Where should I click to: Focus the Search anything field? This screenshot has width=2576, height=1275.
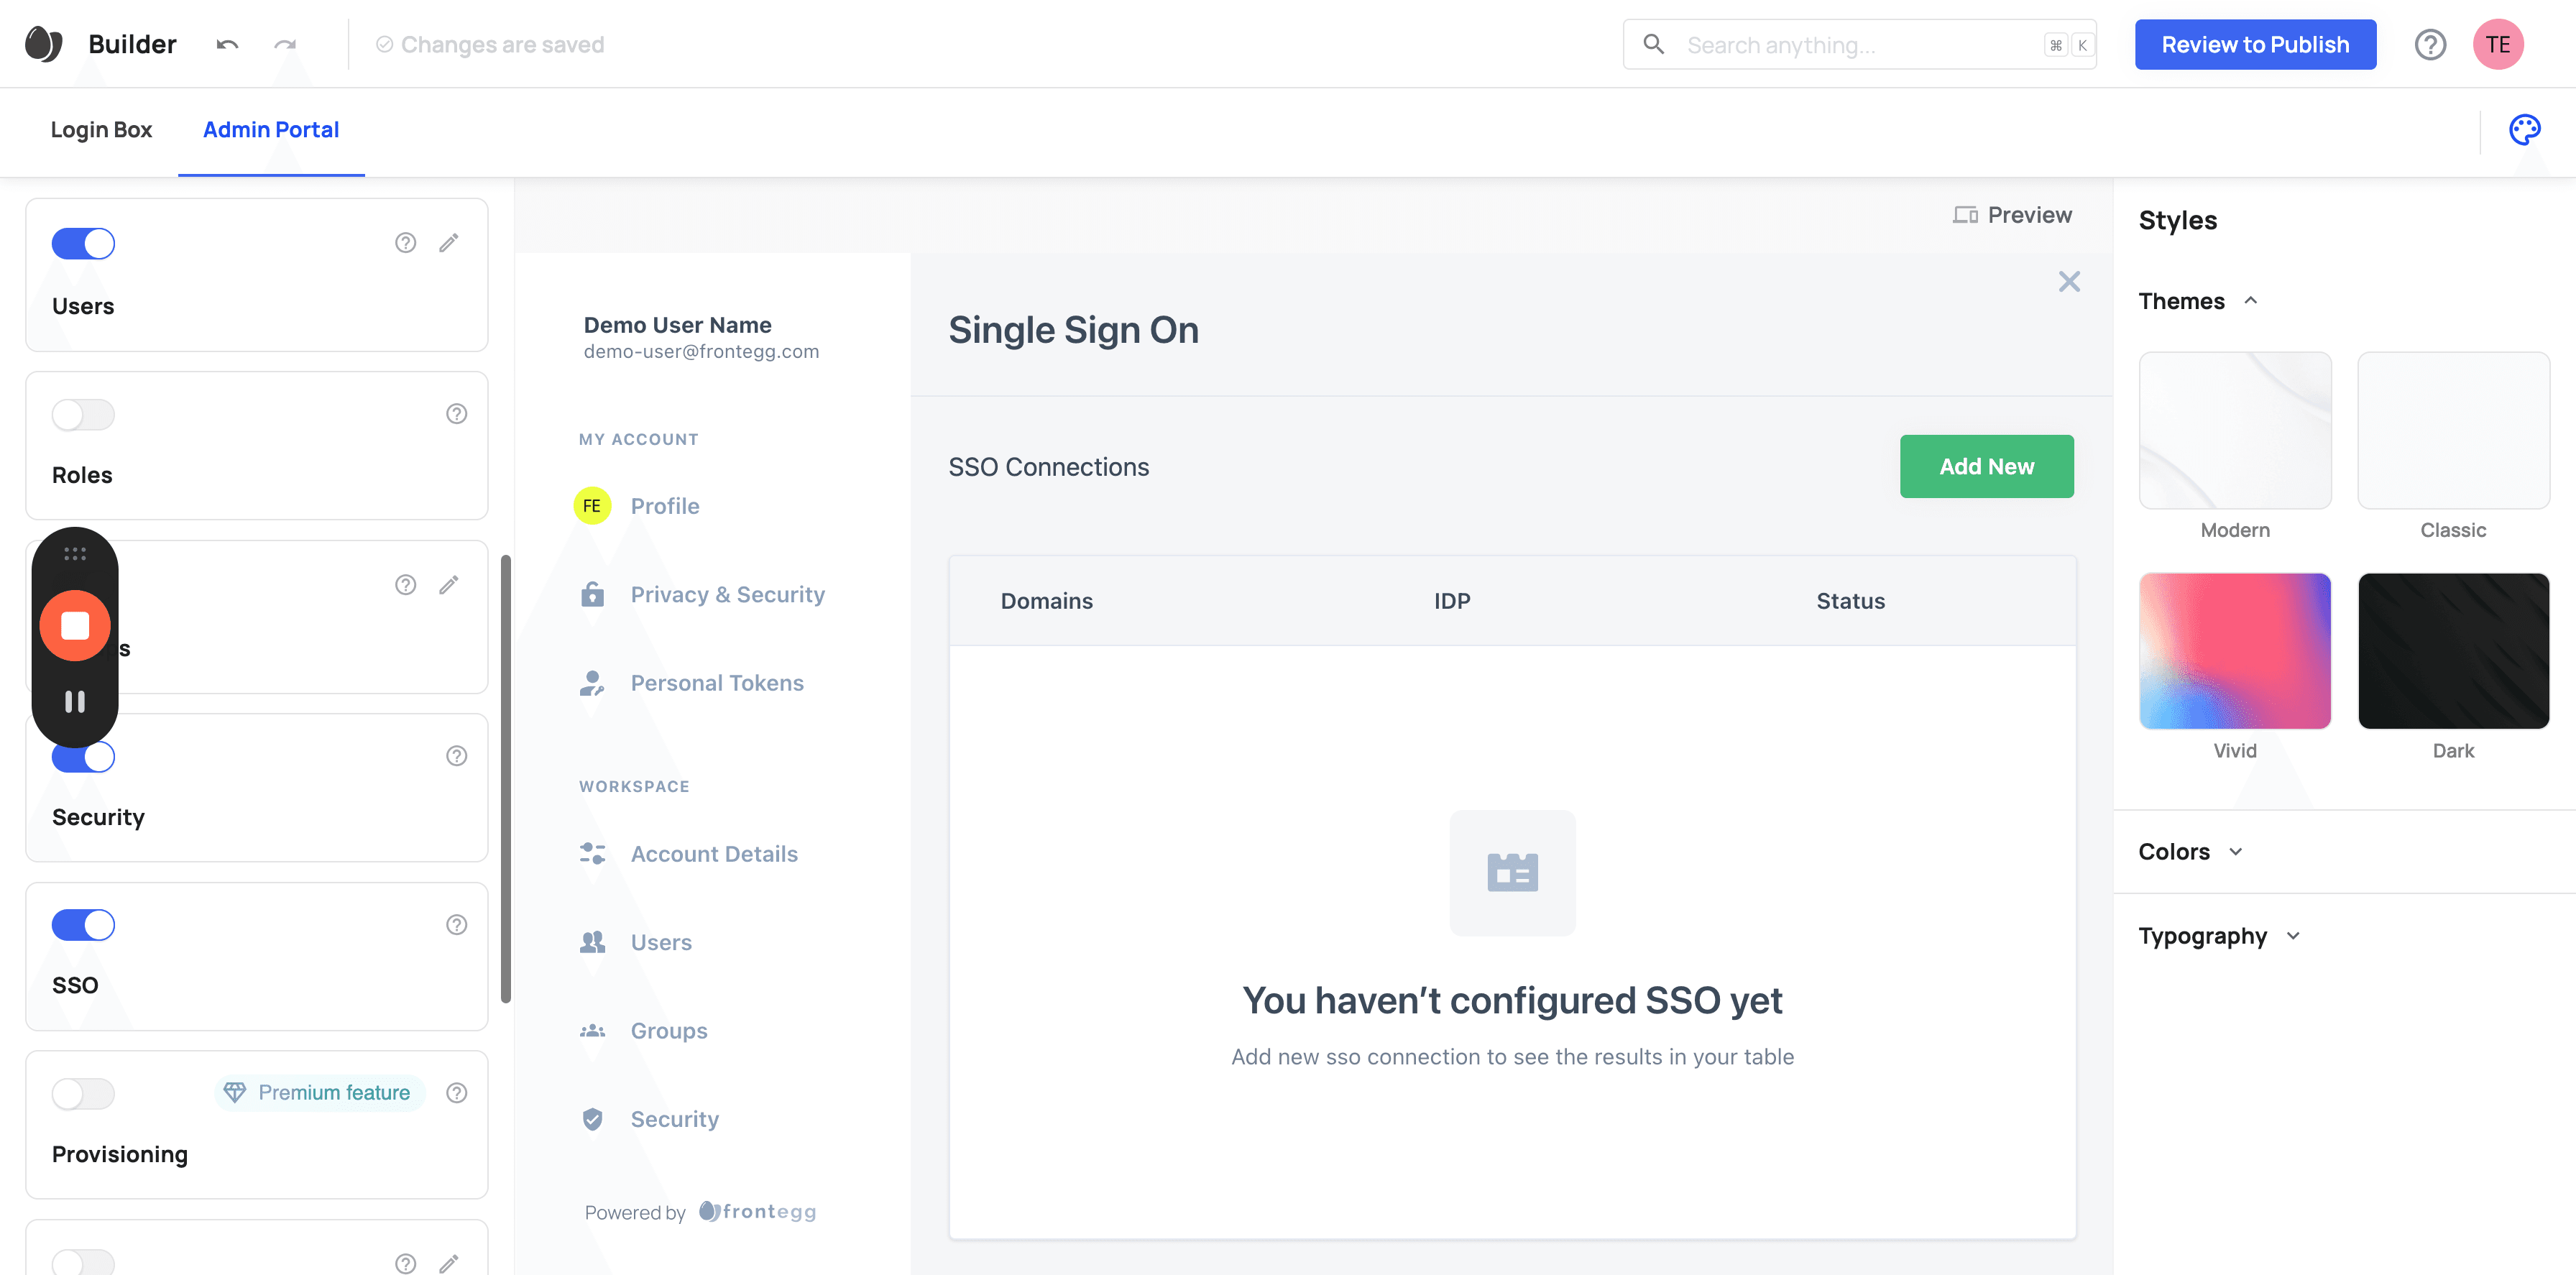[x=1859, y=44]
